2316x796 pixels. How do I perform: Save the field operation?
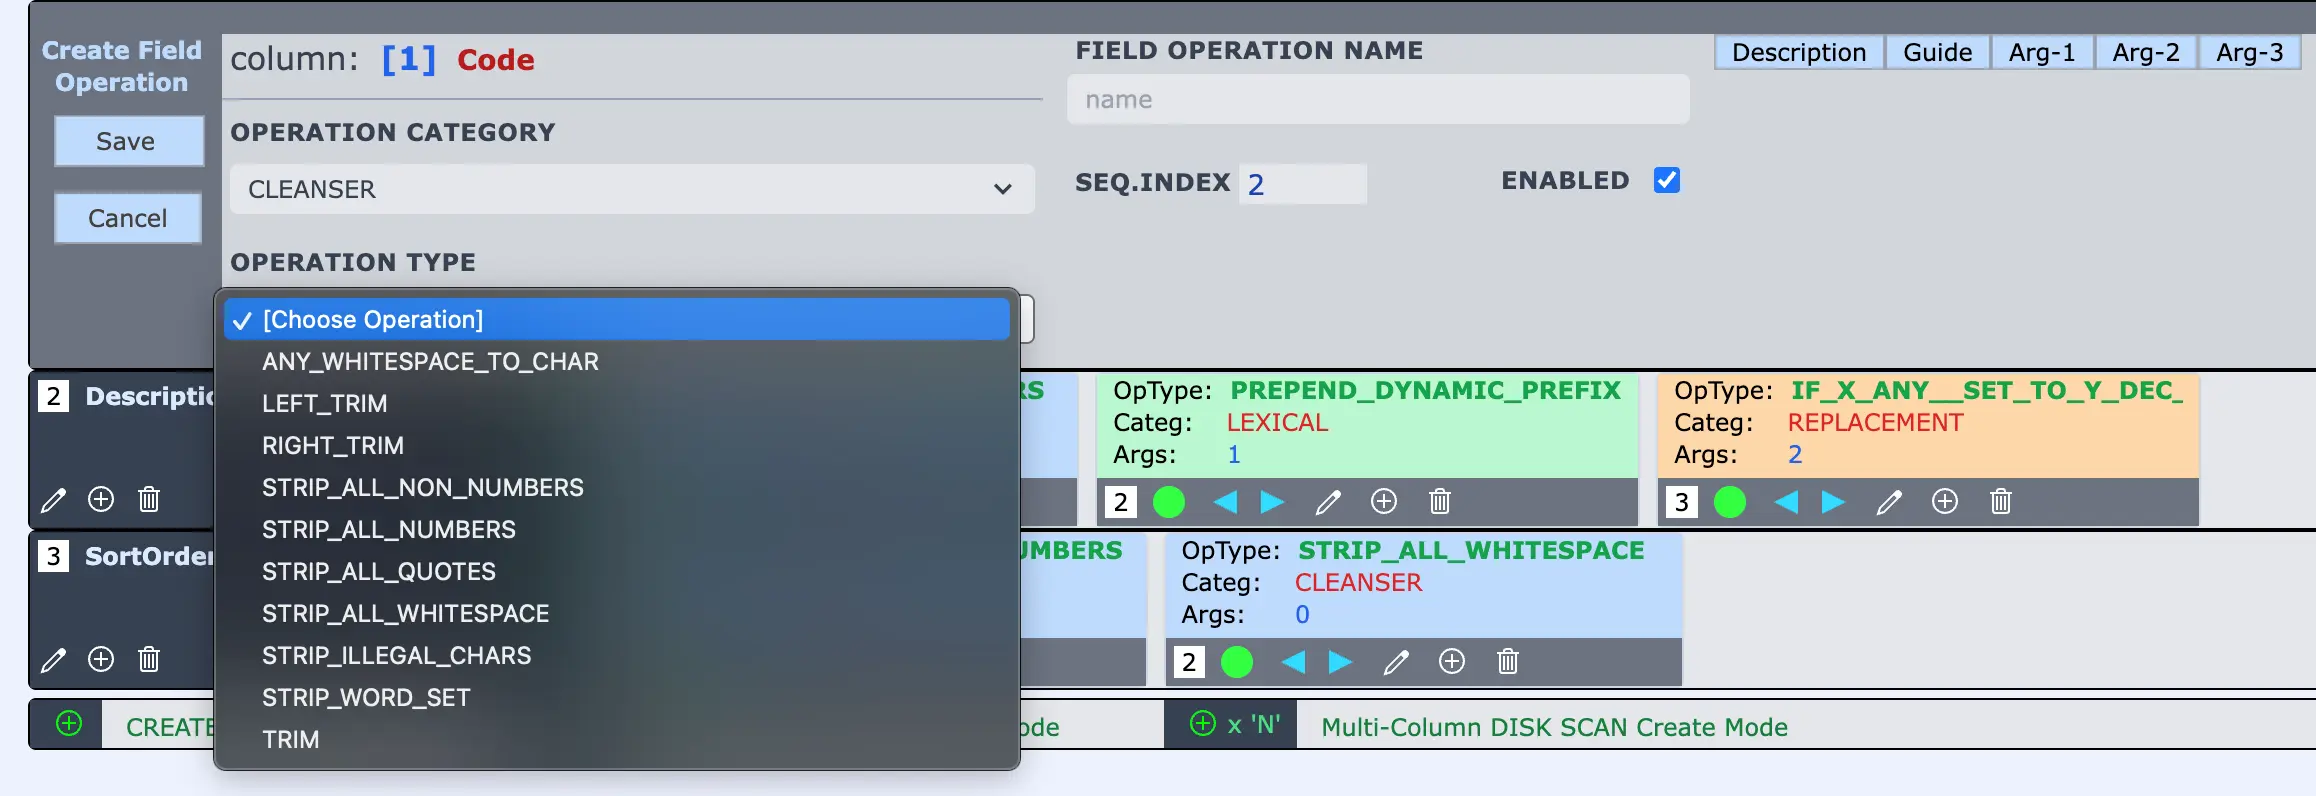tap(128, 141)
